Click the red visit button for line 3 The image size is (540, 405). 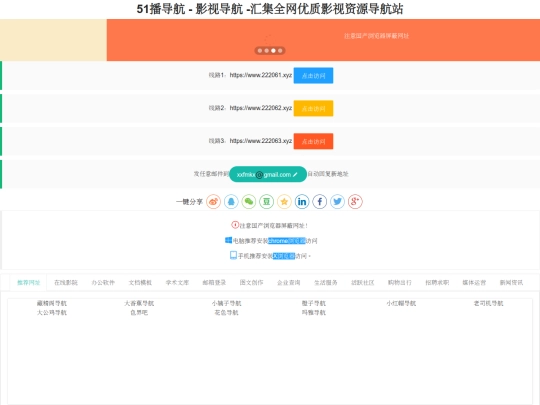click(313, 141)
